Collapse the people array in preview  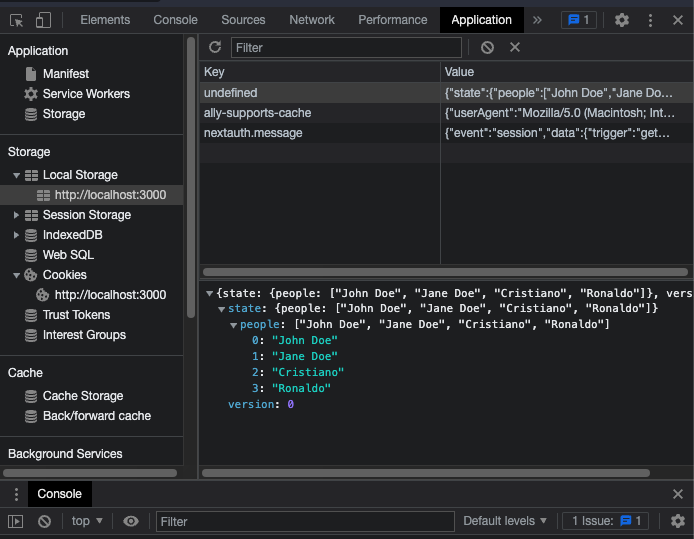click(234, 325)
